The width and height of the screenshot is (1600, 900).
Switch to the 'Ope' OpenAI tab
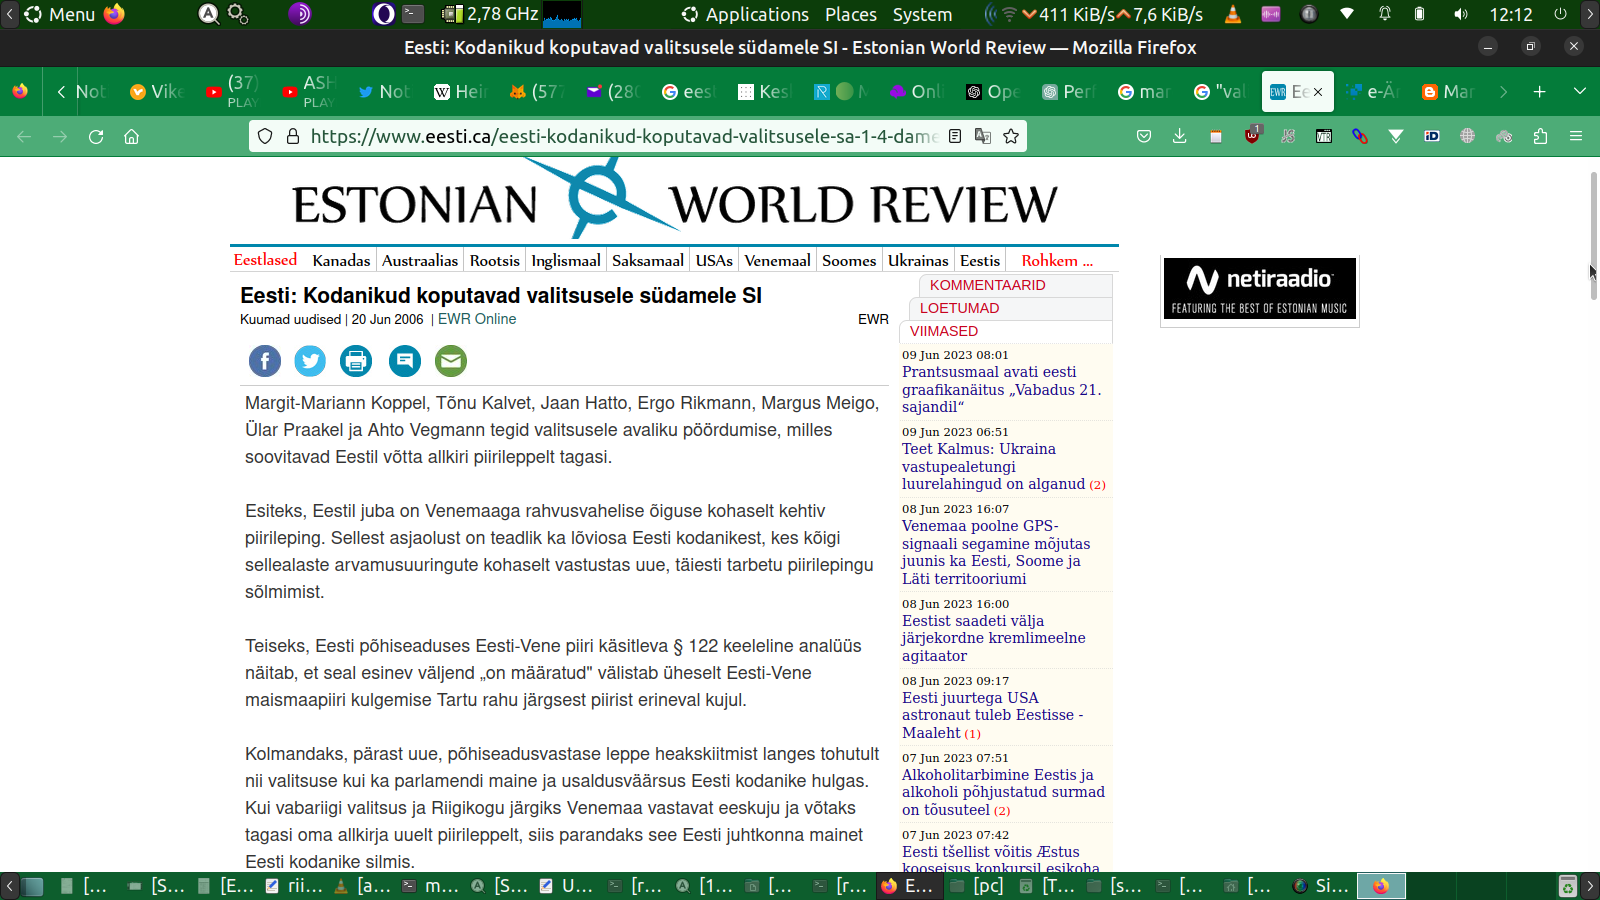(993, 92)
